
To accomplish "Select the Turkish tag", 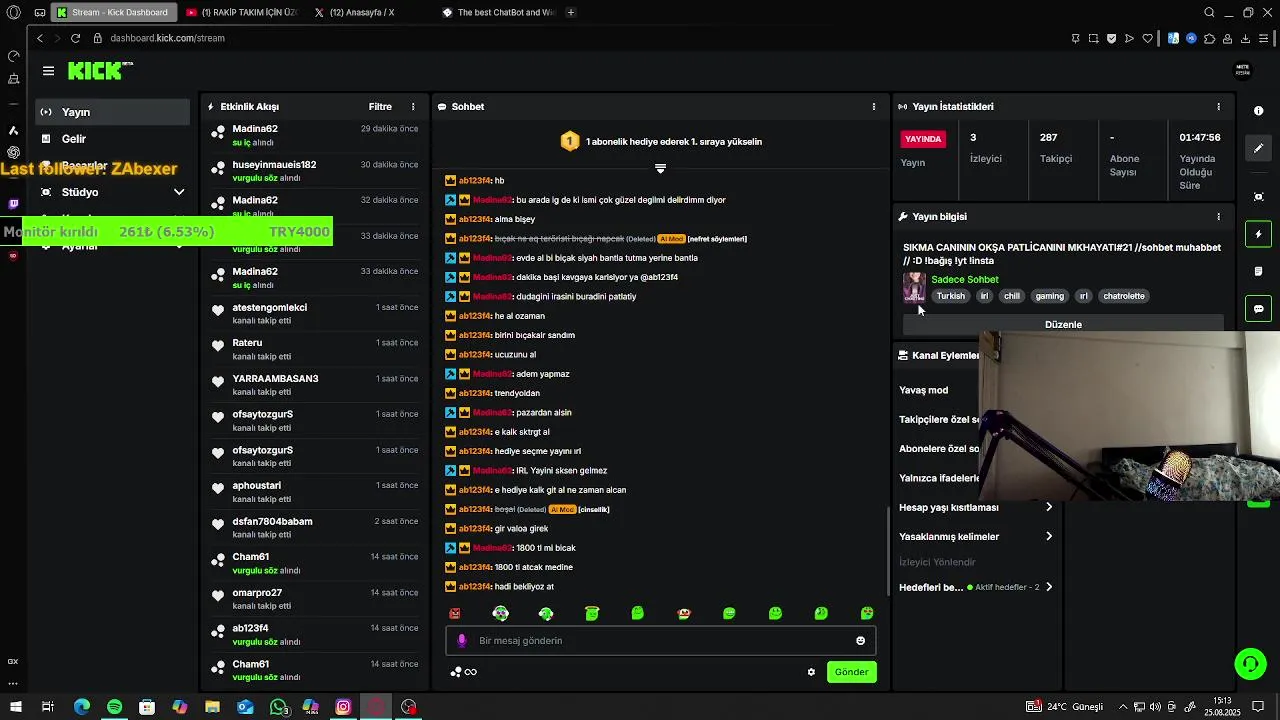I will tap(951, 296).
